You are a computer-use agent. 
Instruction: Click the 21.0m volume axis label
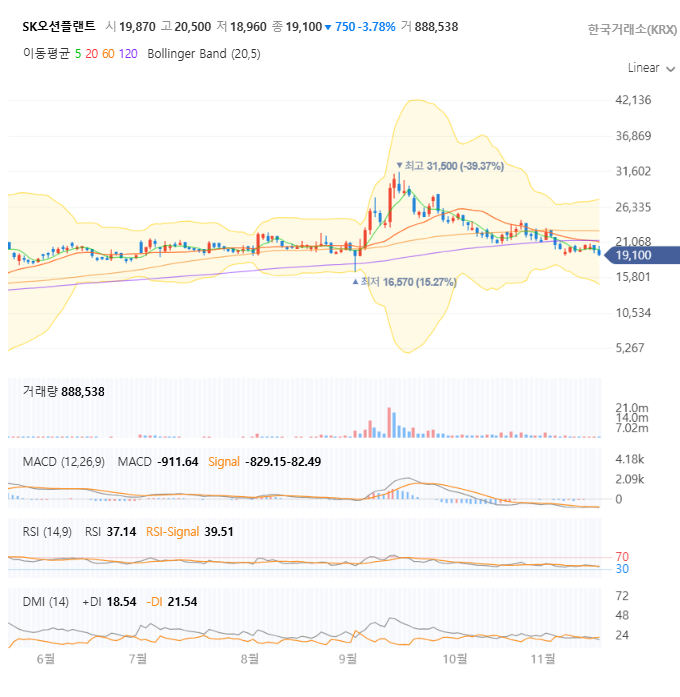coord(632,408)
